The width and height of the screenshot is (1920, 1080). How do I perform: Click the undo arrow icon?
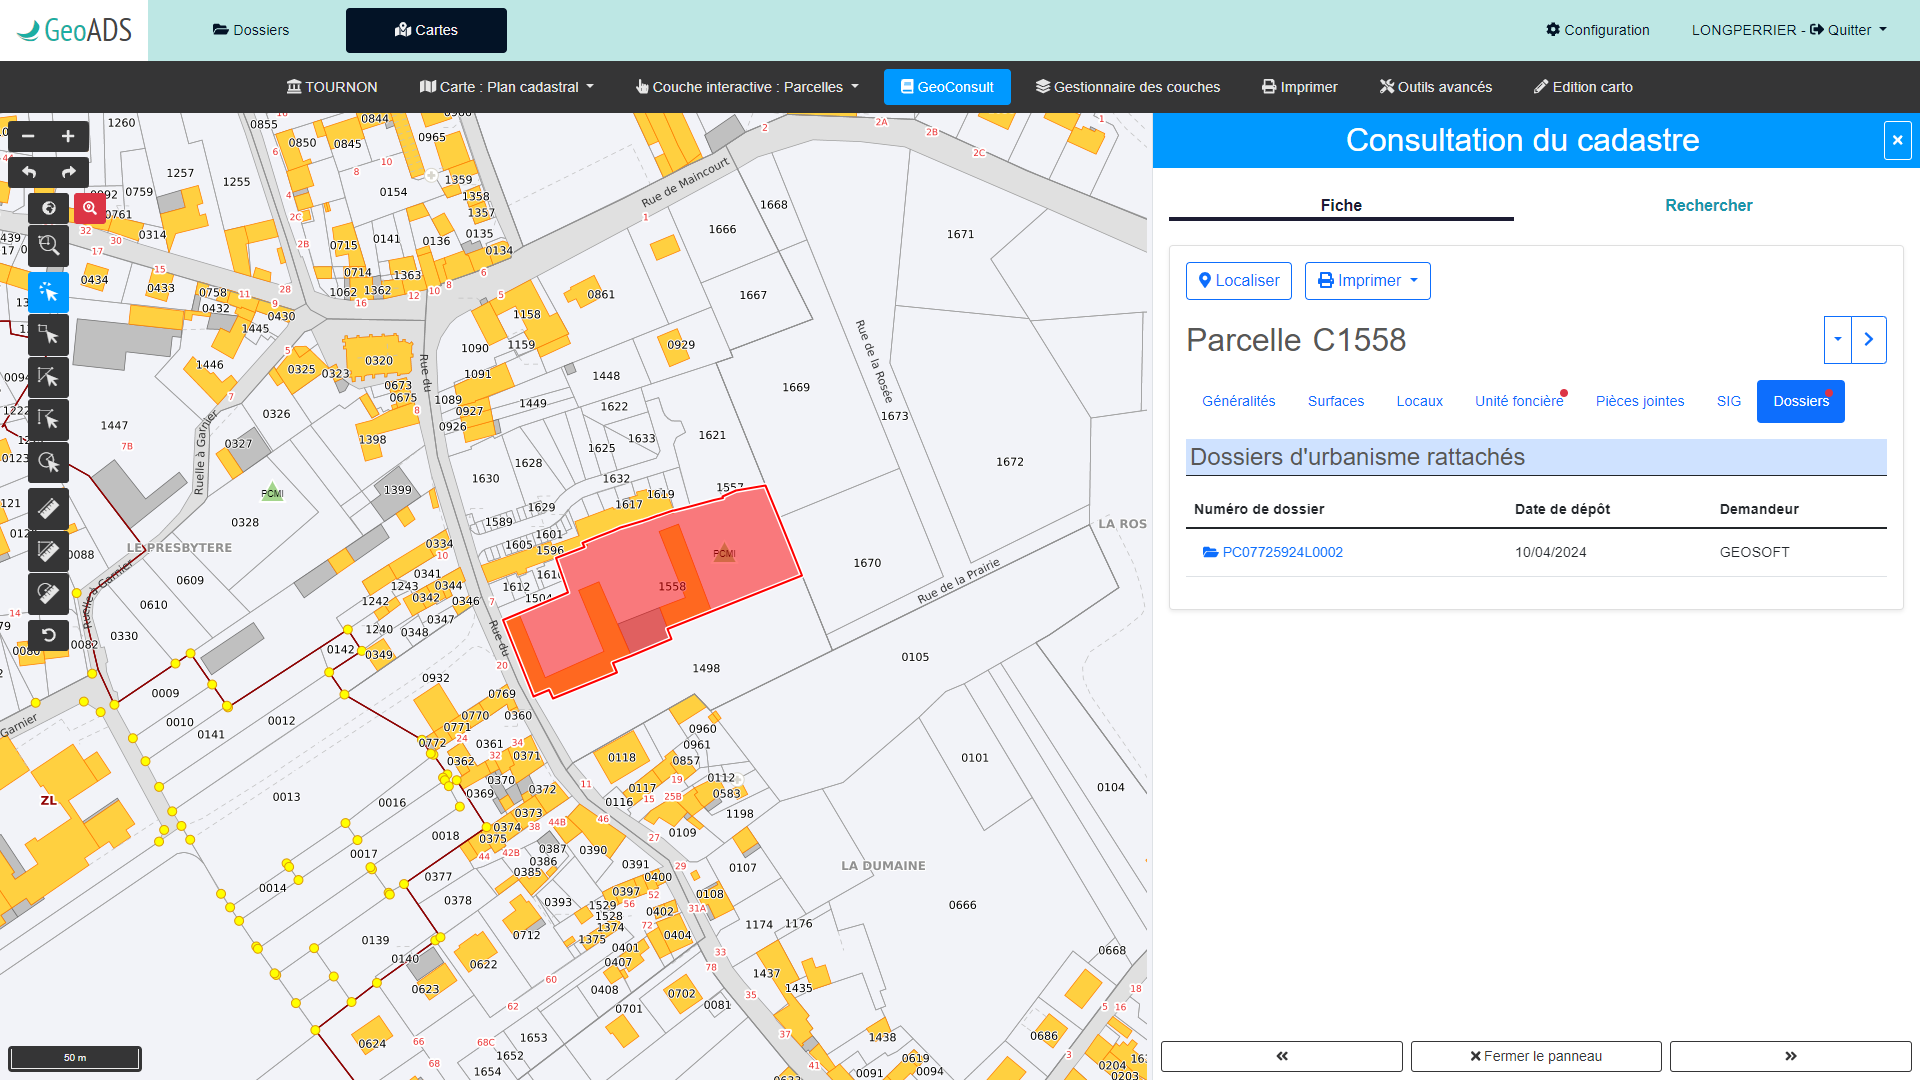[x=29, y=173]
